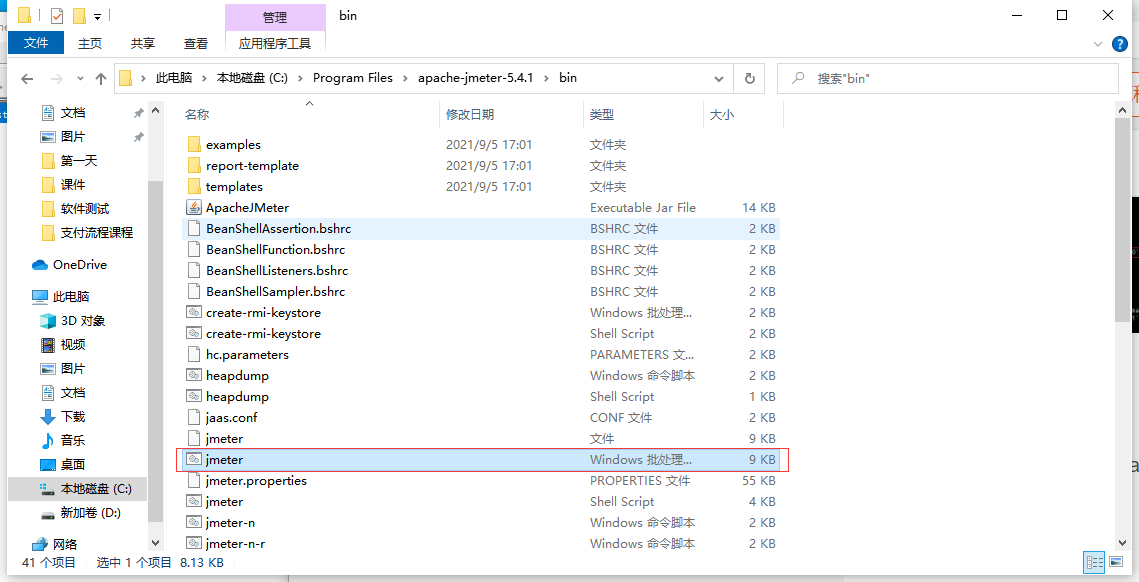Select the ApacheJMeter jar file icon
Screen dimensions: 1139x582
pos(193,207)
